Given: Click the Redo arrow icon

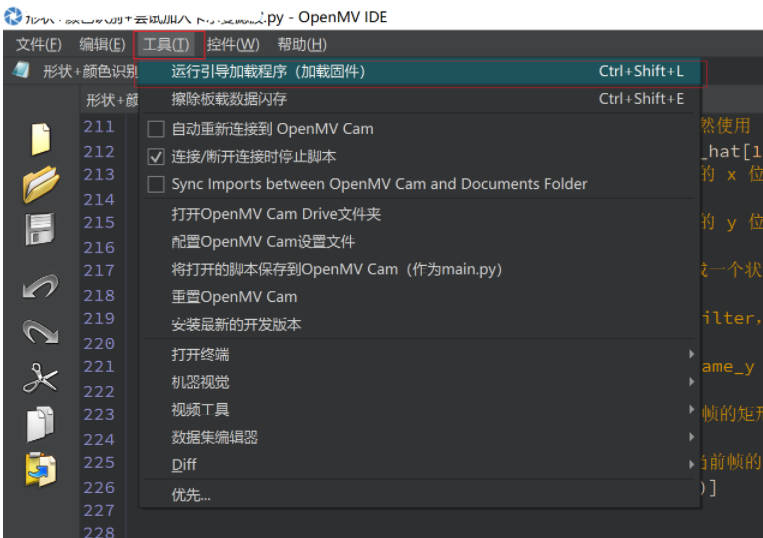Looking at the screenshot, I should (x=40, y=332).
